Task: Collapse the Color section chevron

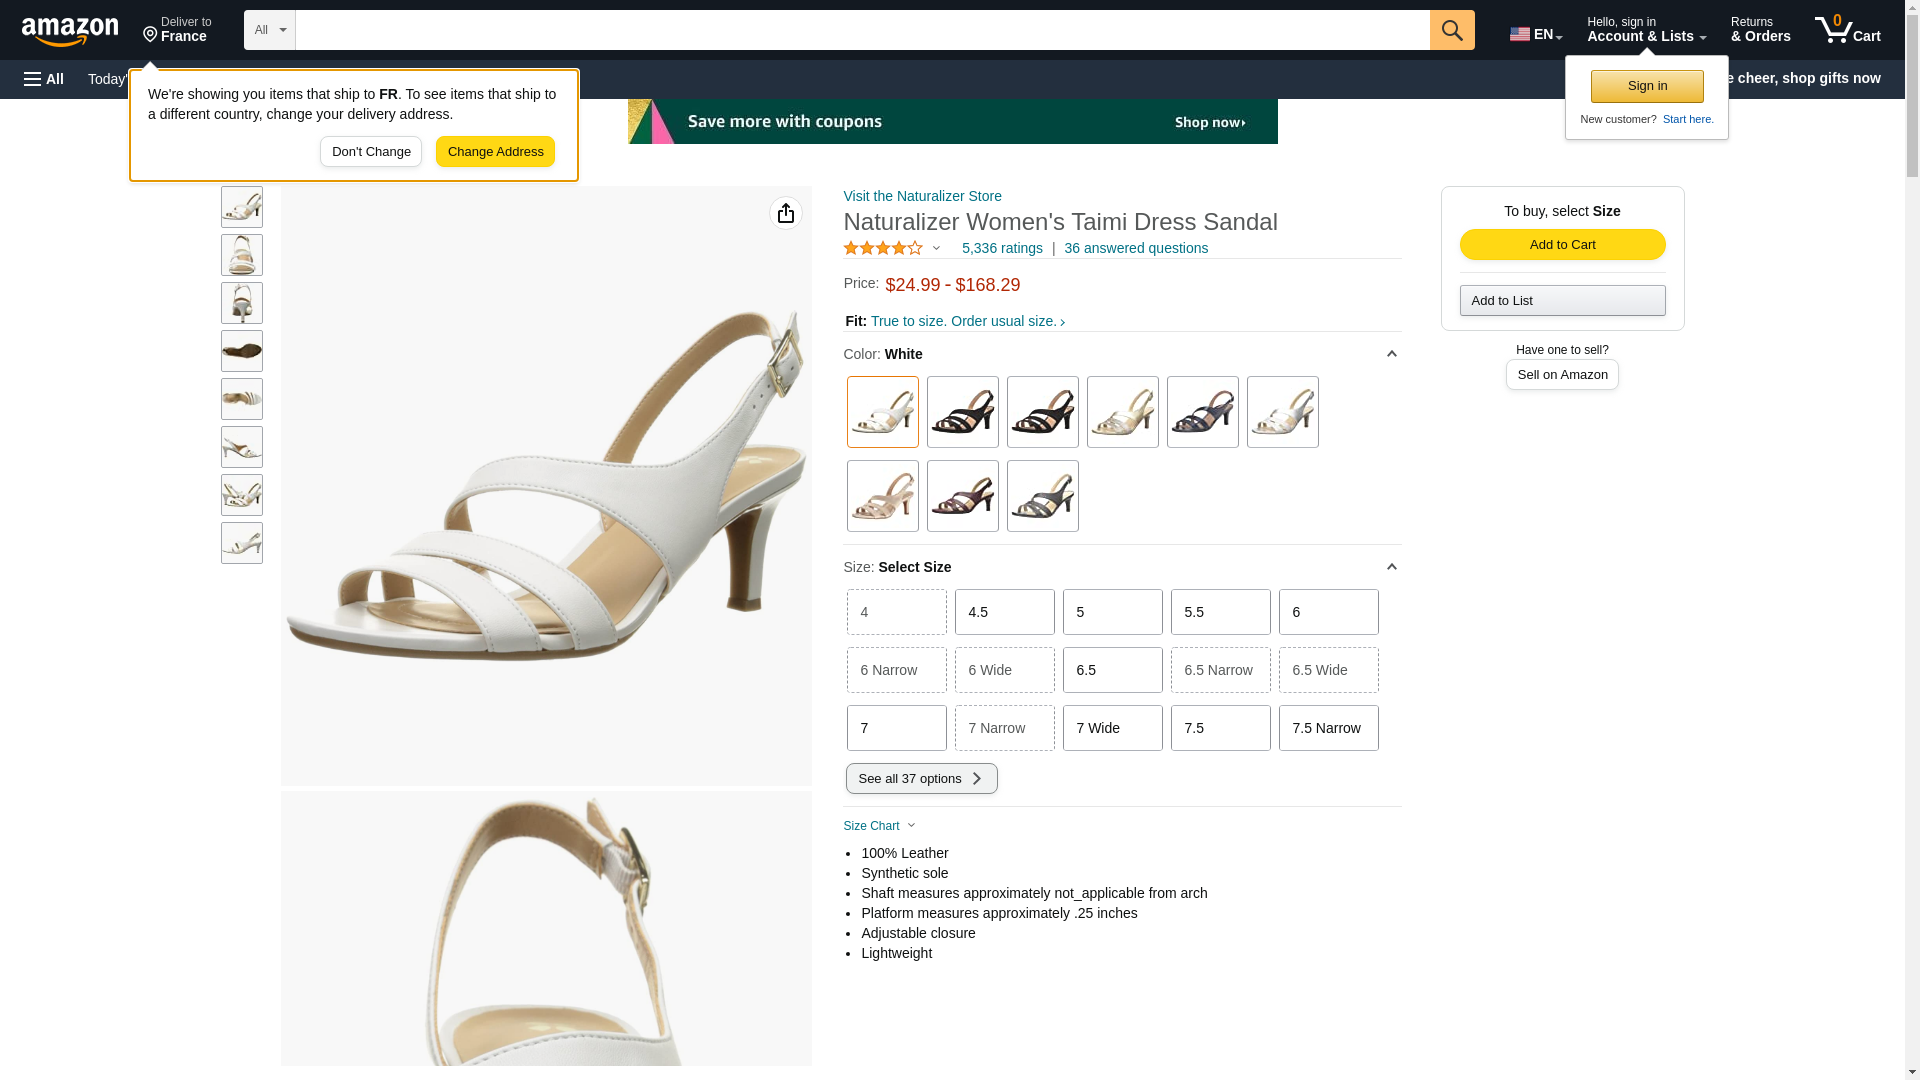Action: coord(1391,354)
